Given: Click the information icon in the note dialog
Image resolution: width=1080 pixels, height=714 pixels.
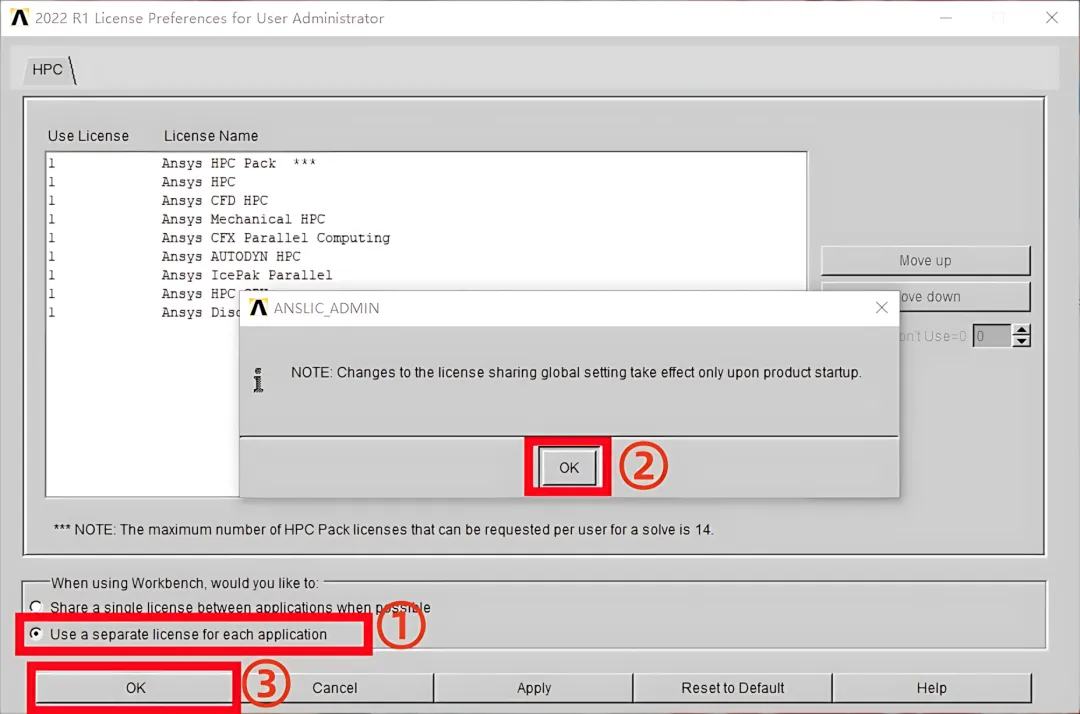Looking at the screenshot, I should click(258, 379).
